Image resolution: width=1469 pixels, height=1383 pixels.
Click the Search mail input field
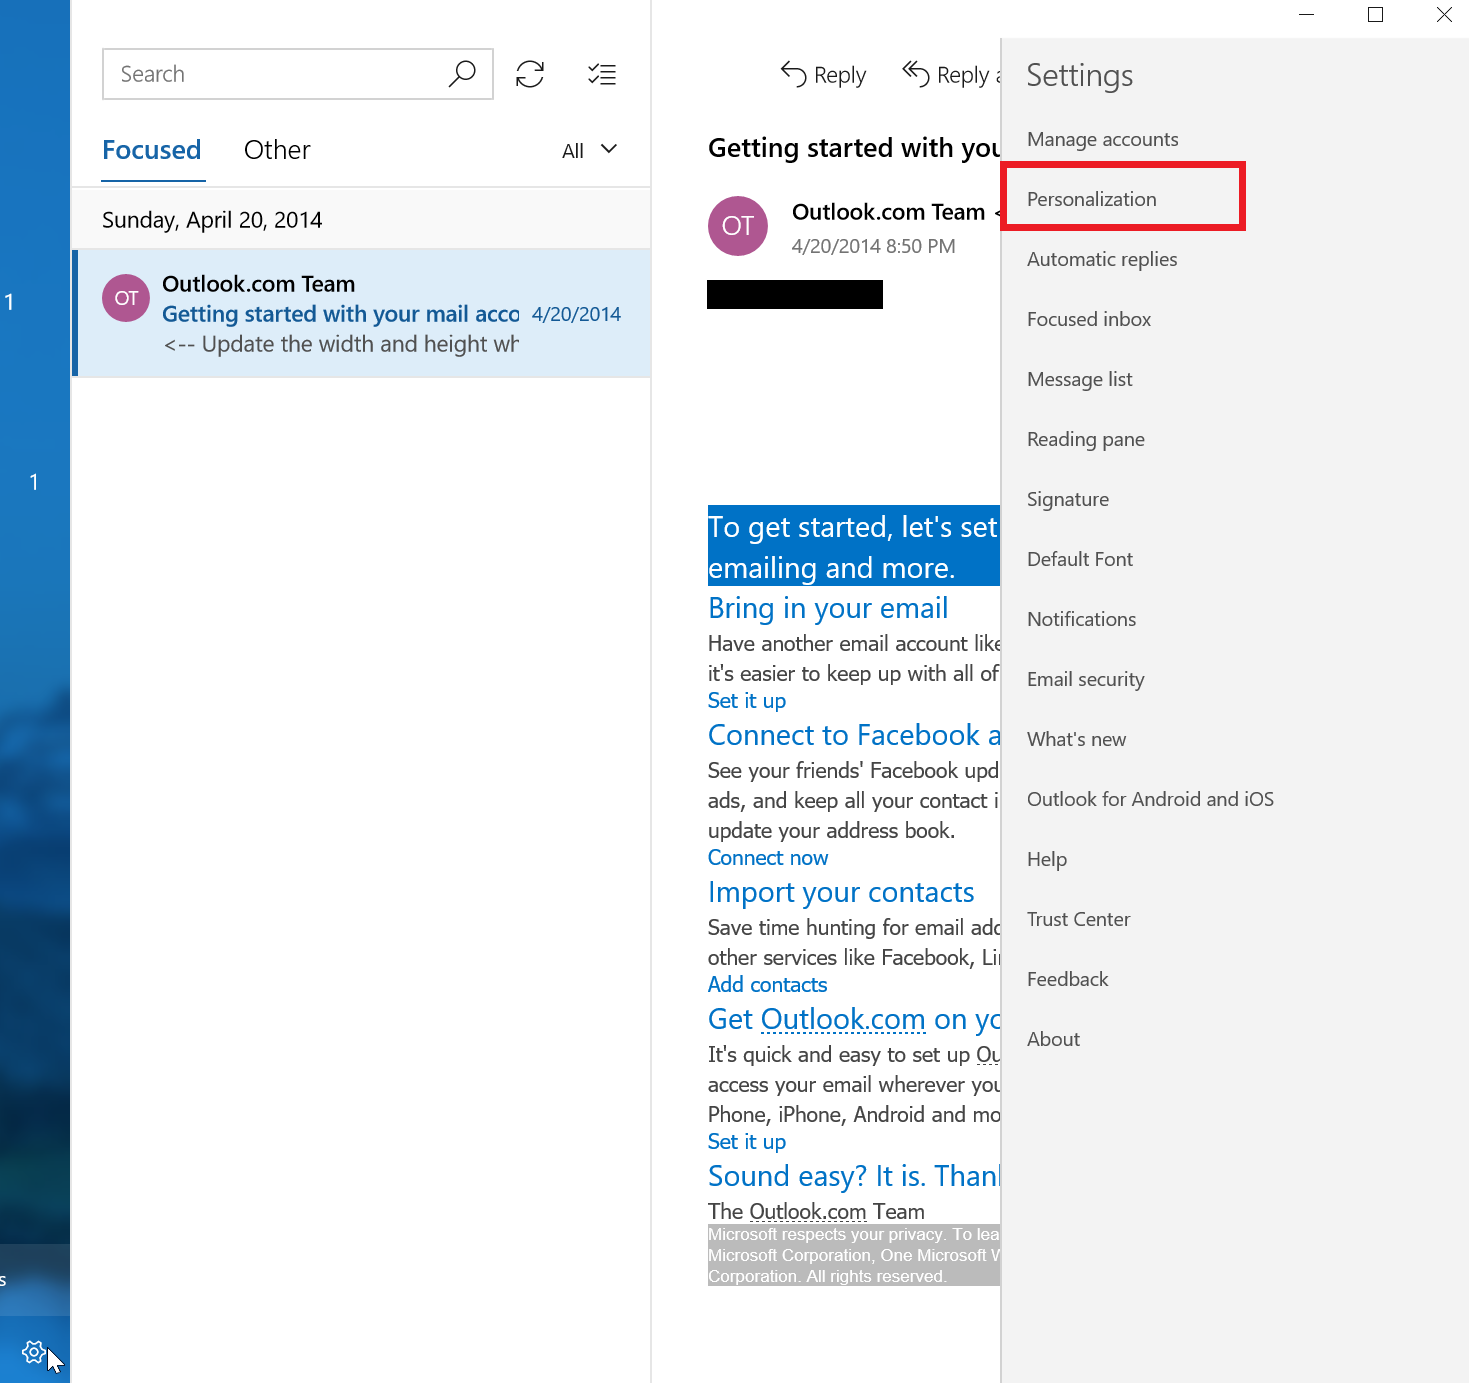[298, 74]
